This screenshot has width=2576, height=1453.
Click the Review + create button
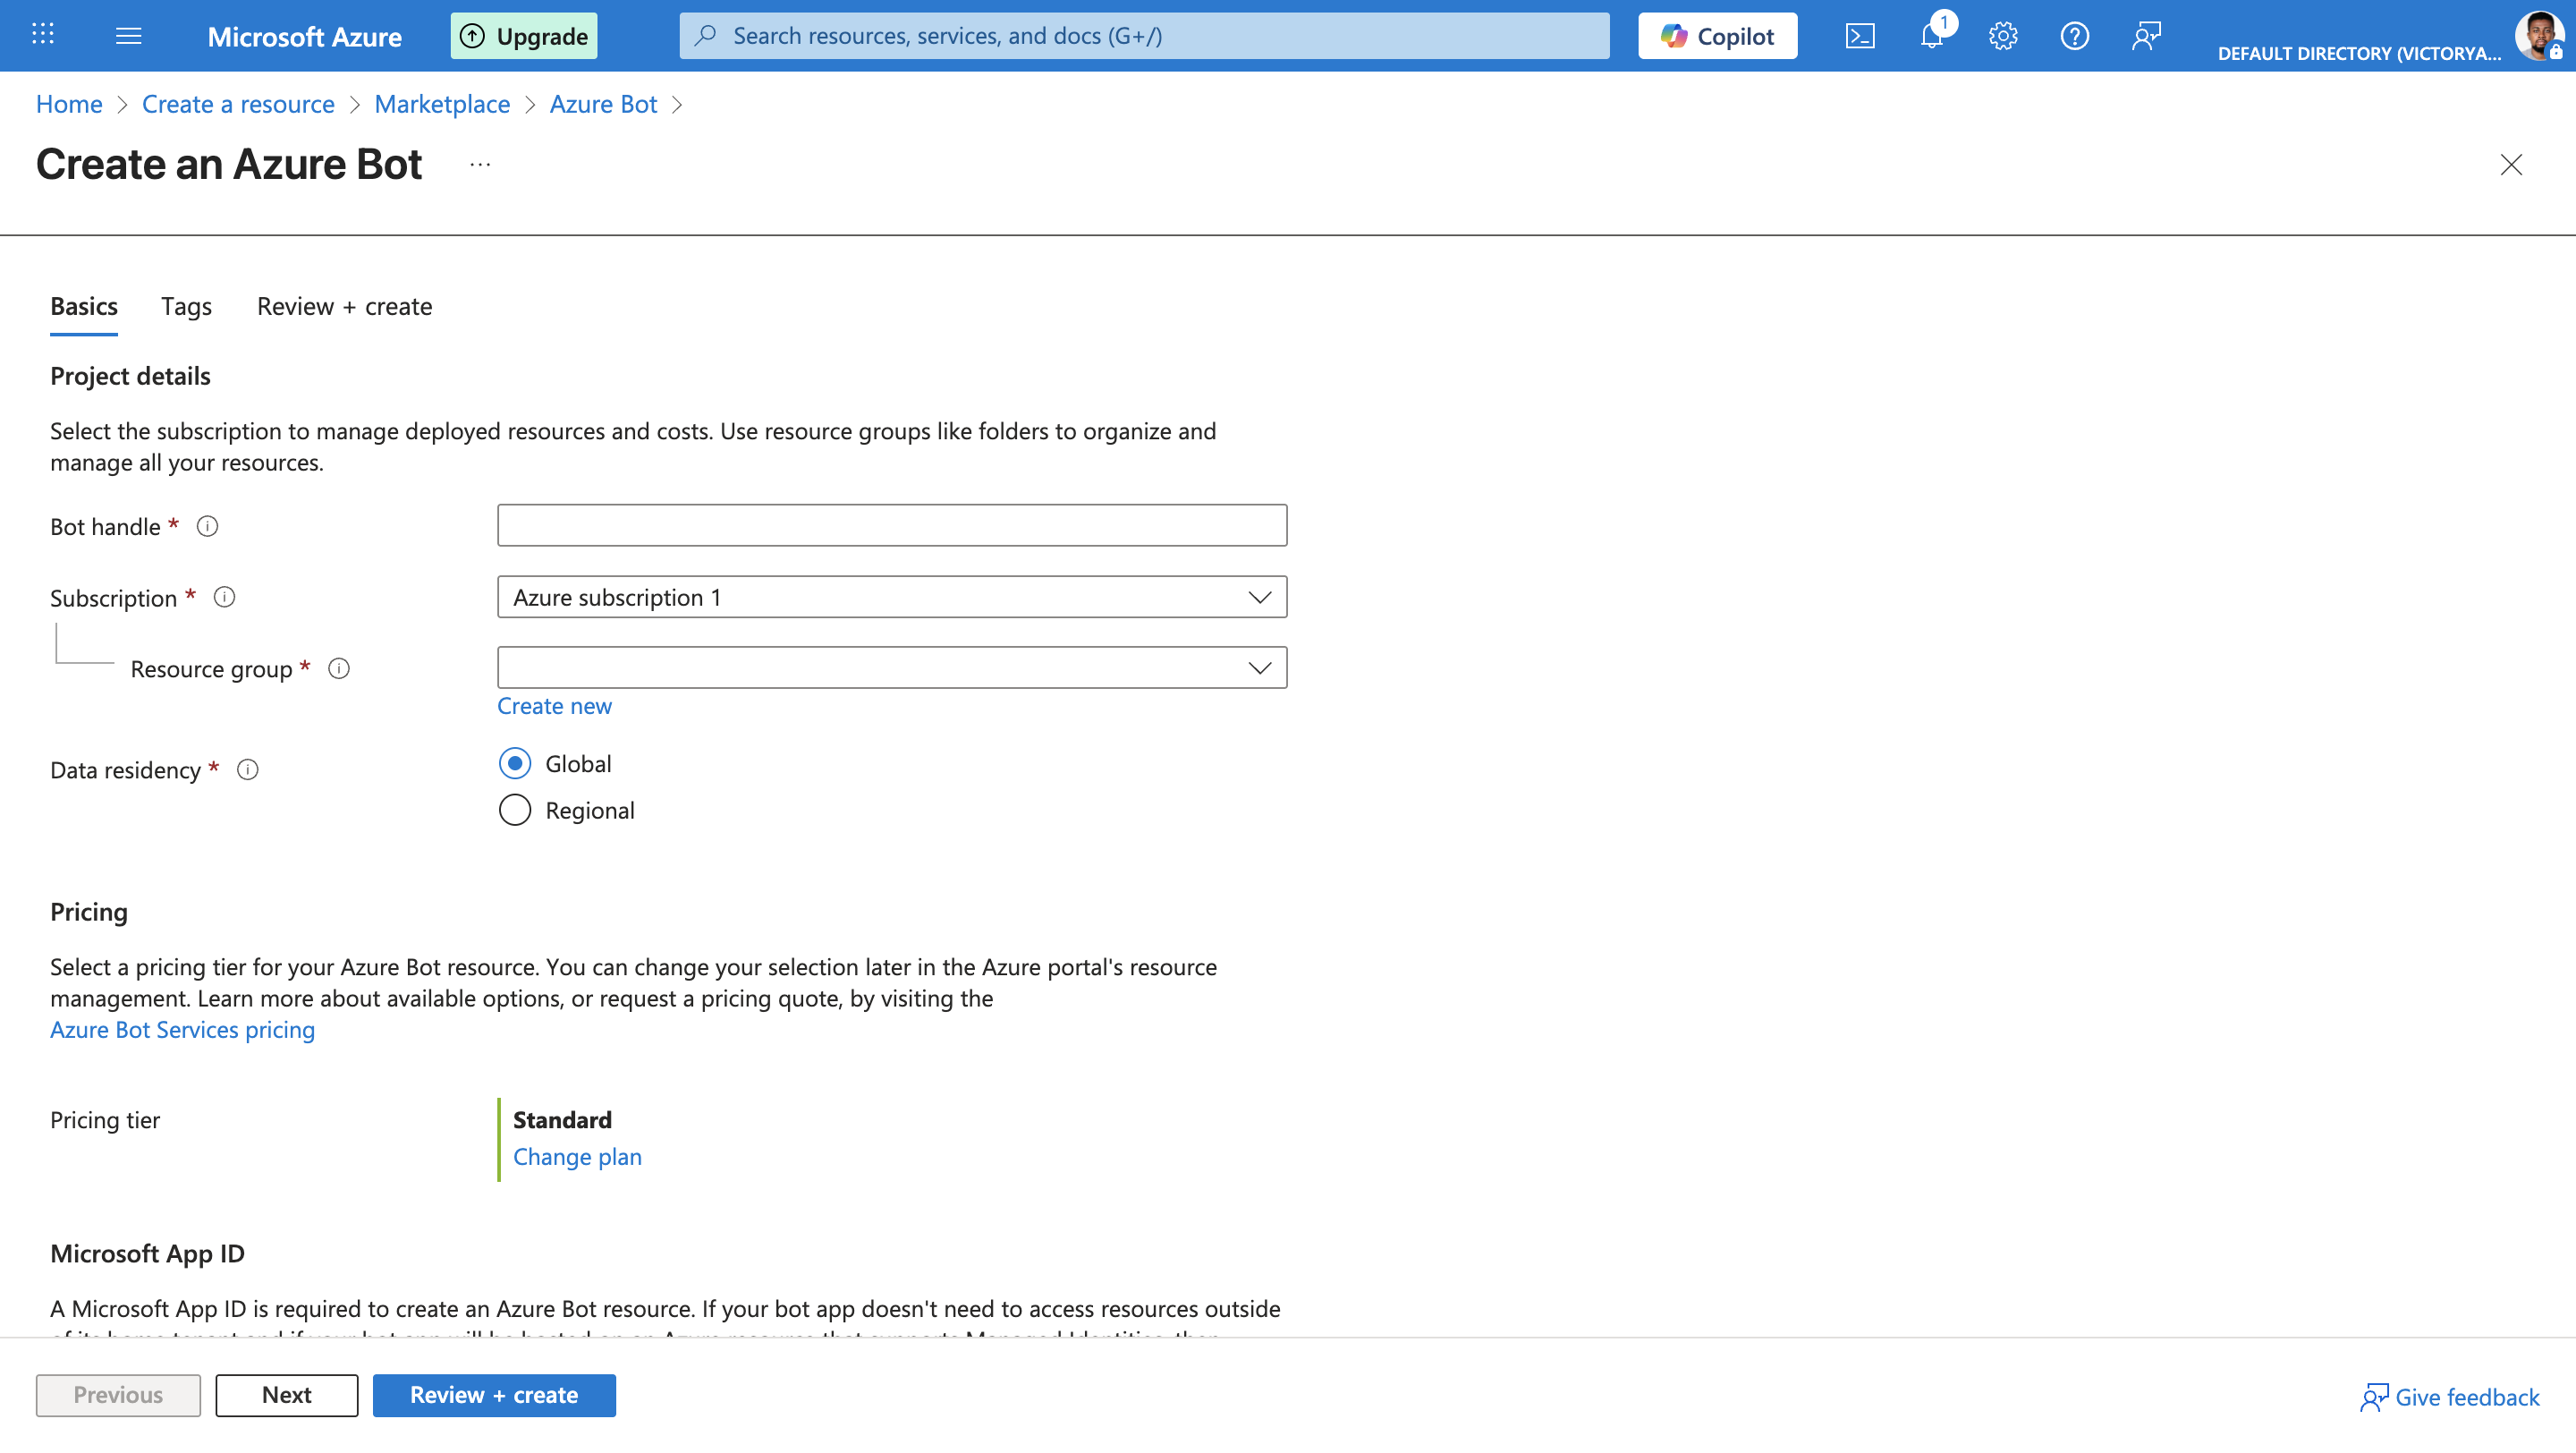(494, 1395)
